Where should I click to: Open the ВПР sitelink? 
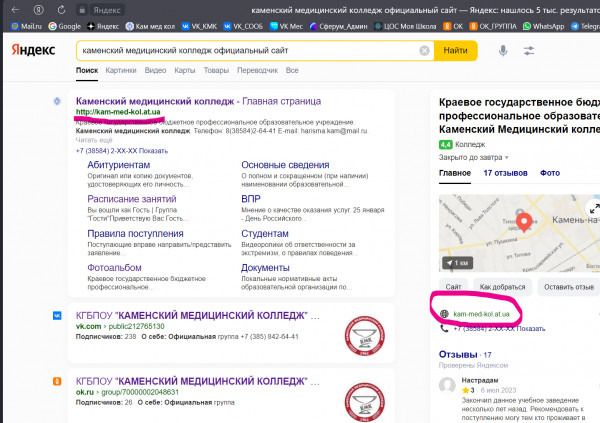[x=251, y=199]
